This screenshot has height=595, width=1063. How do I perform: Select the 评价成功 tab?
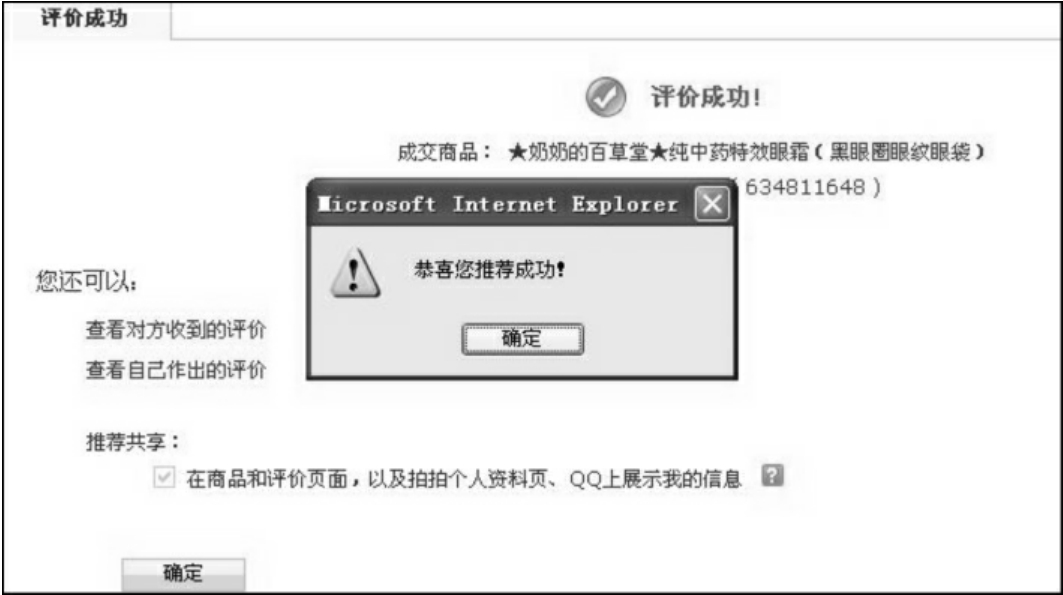click(x=85, y=18)
